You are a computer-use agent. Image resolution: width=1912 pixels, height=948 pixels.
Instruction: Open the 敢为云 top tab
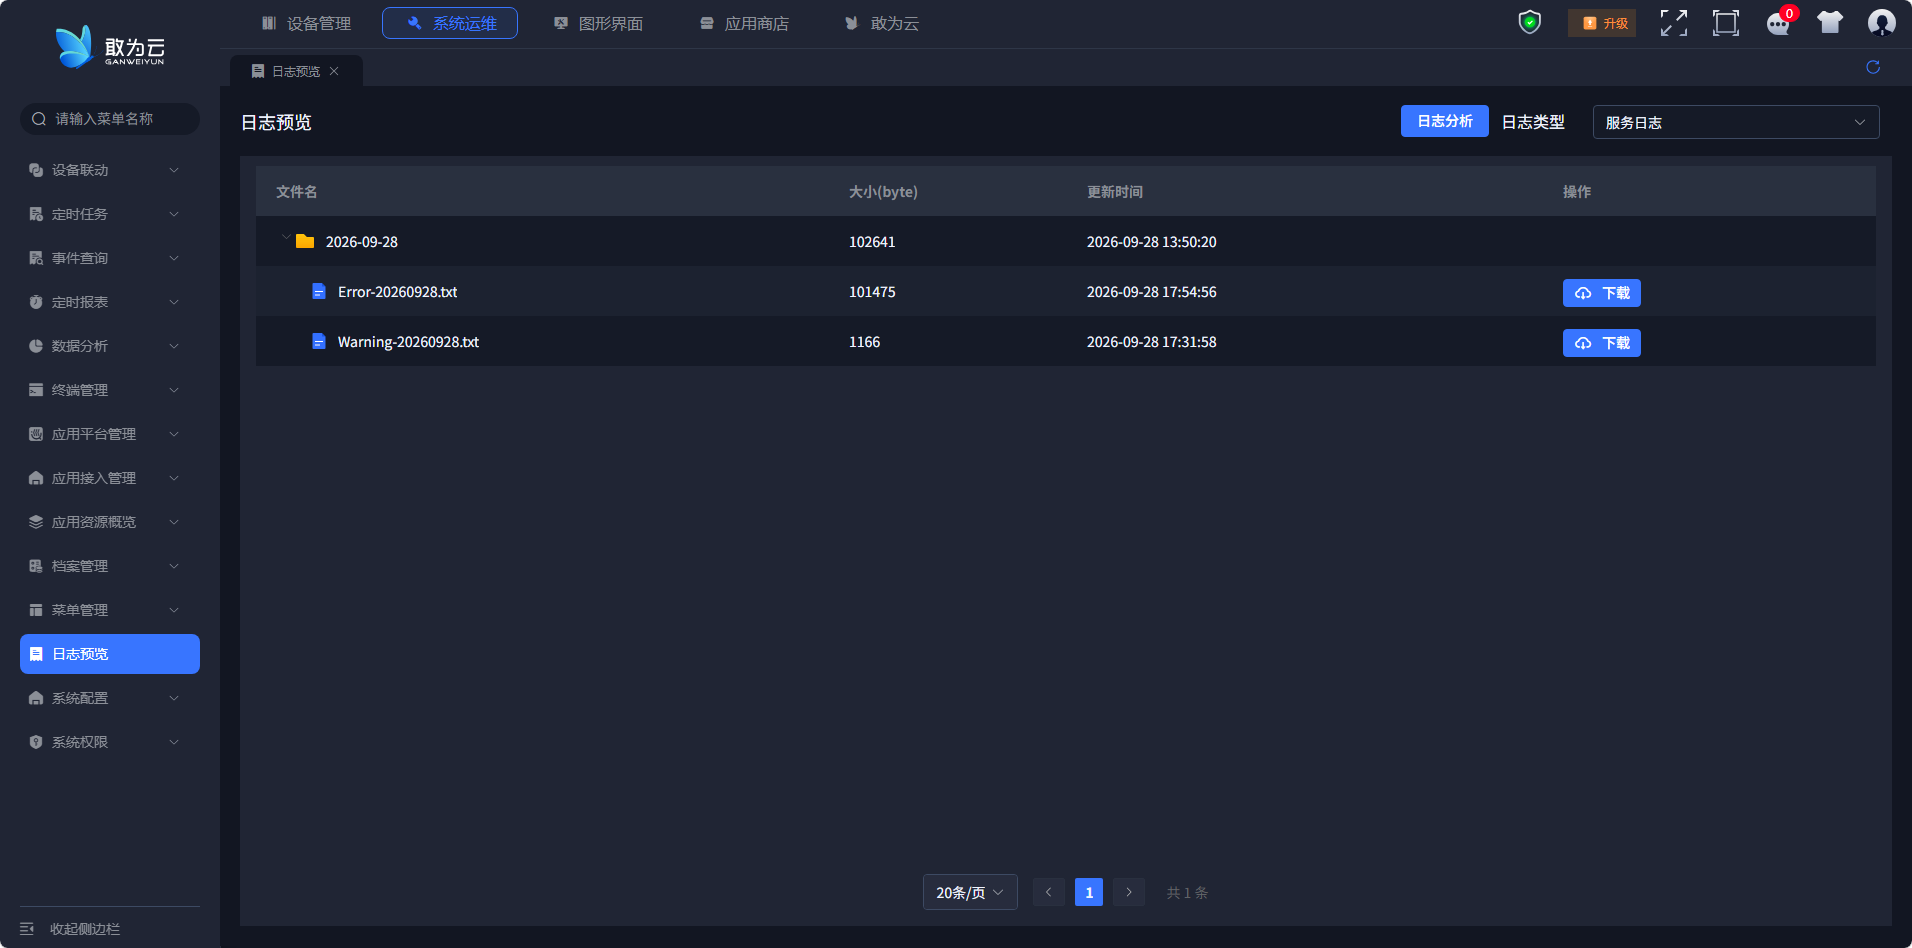tap(881, 23)
